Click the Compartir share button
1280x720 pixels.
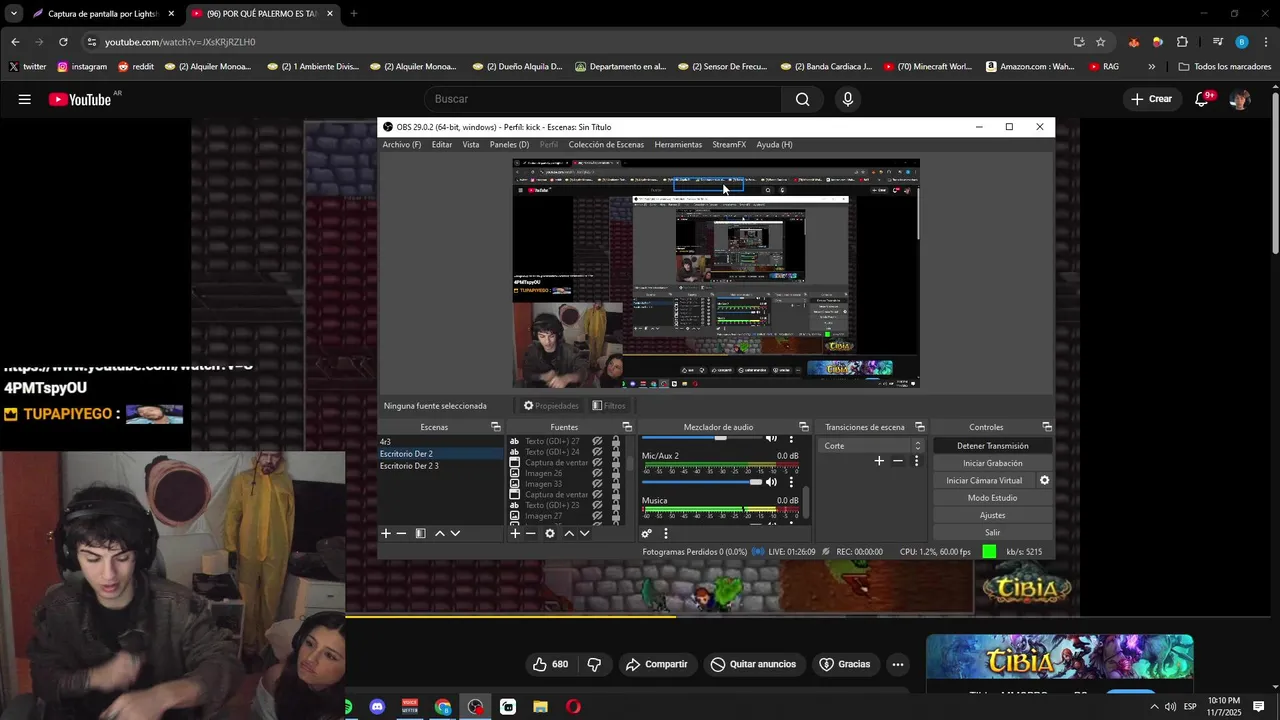click(656, 664)
